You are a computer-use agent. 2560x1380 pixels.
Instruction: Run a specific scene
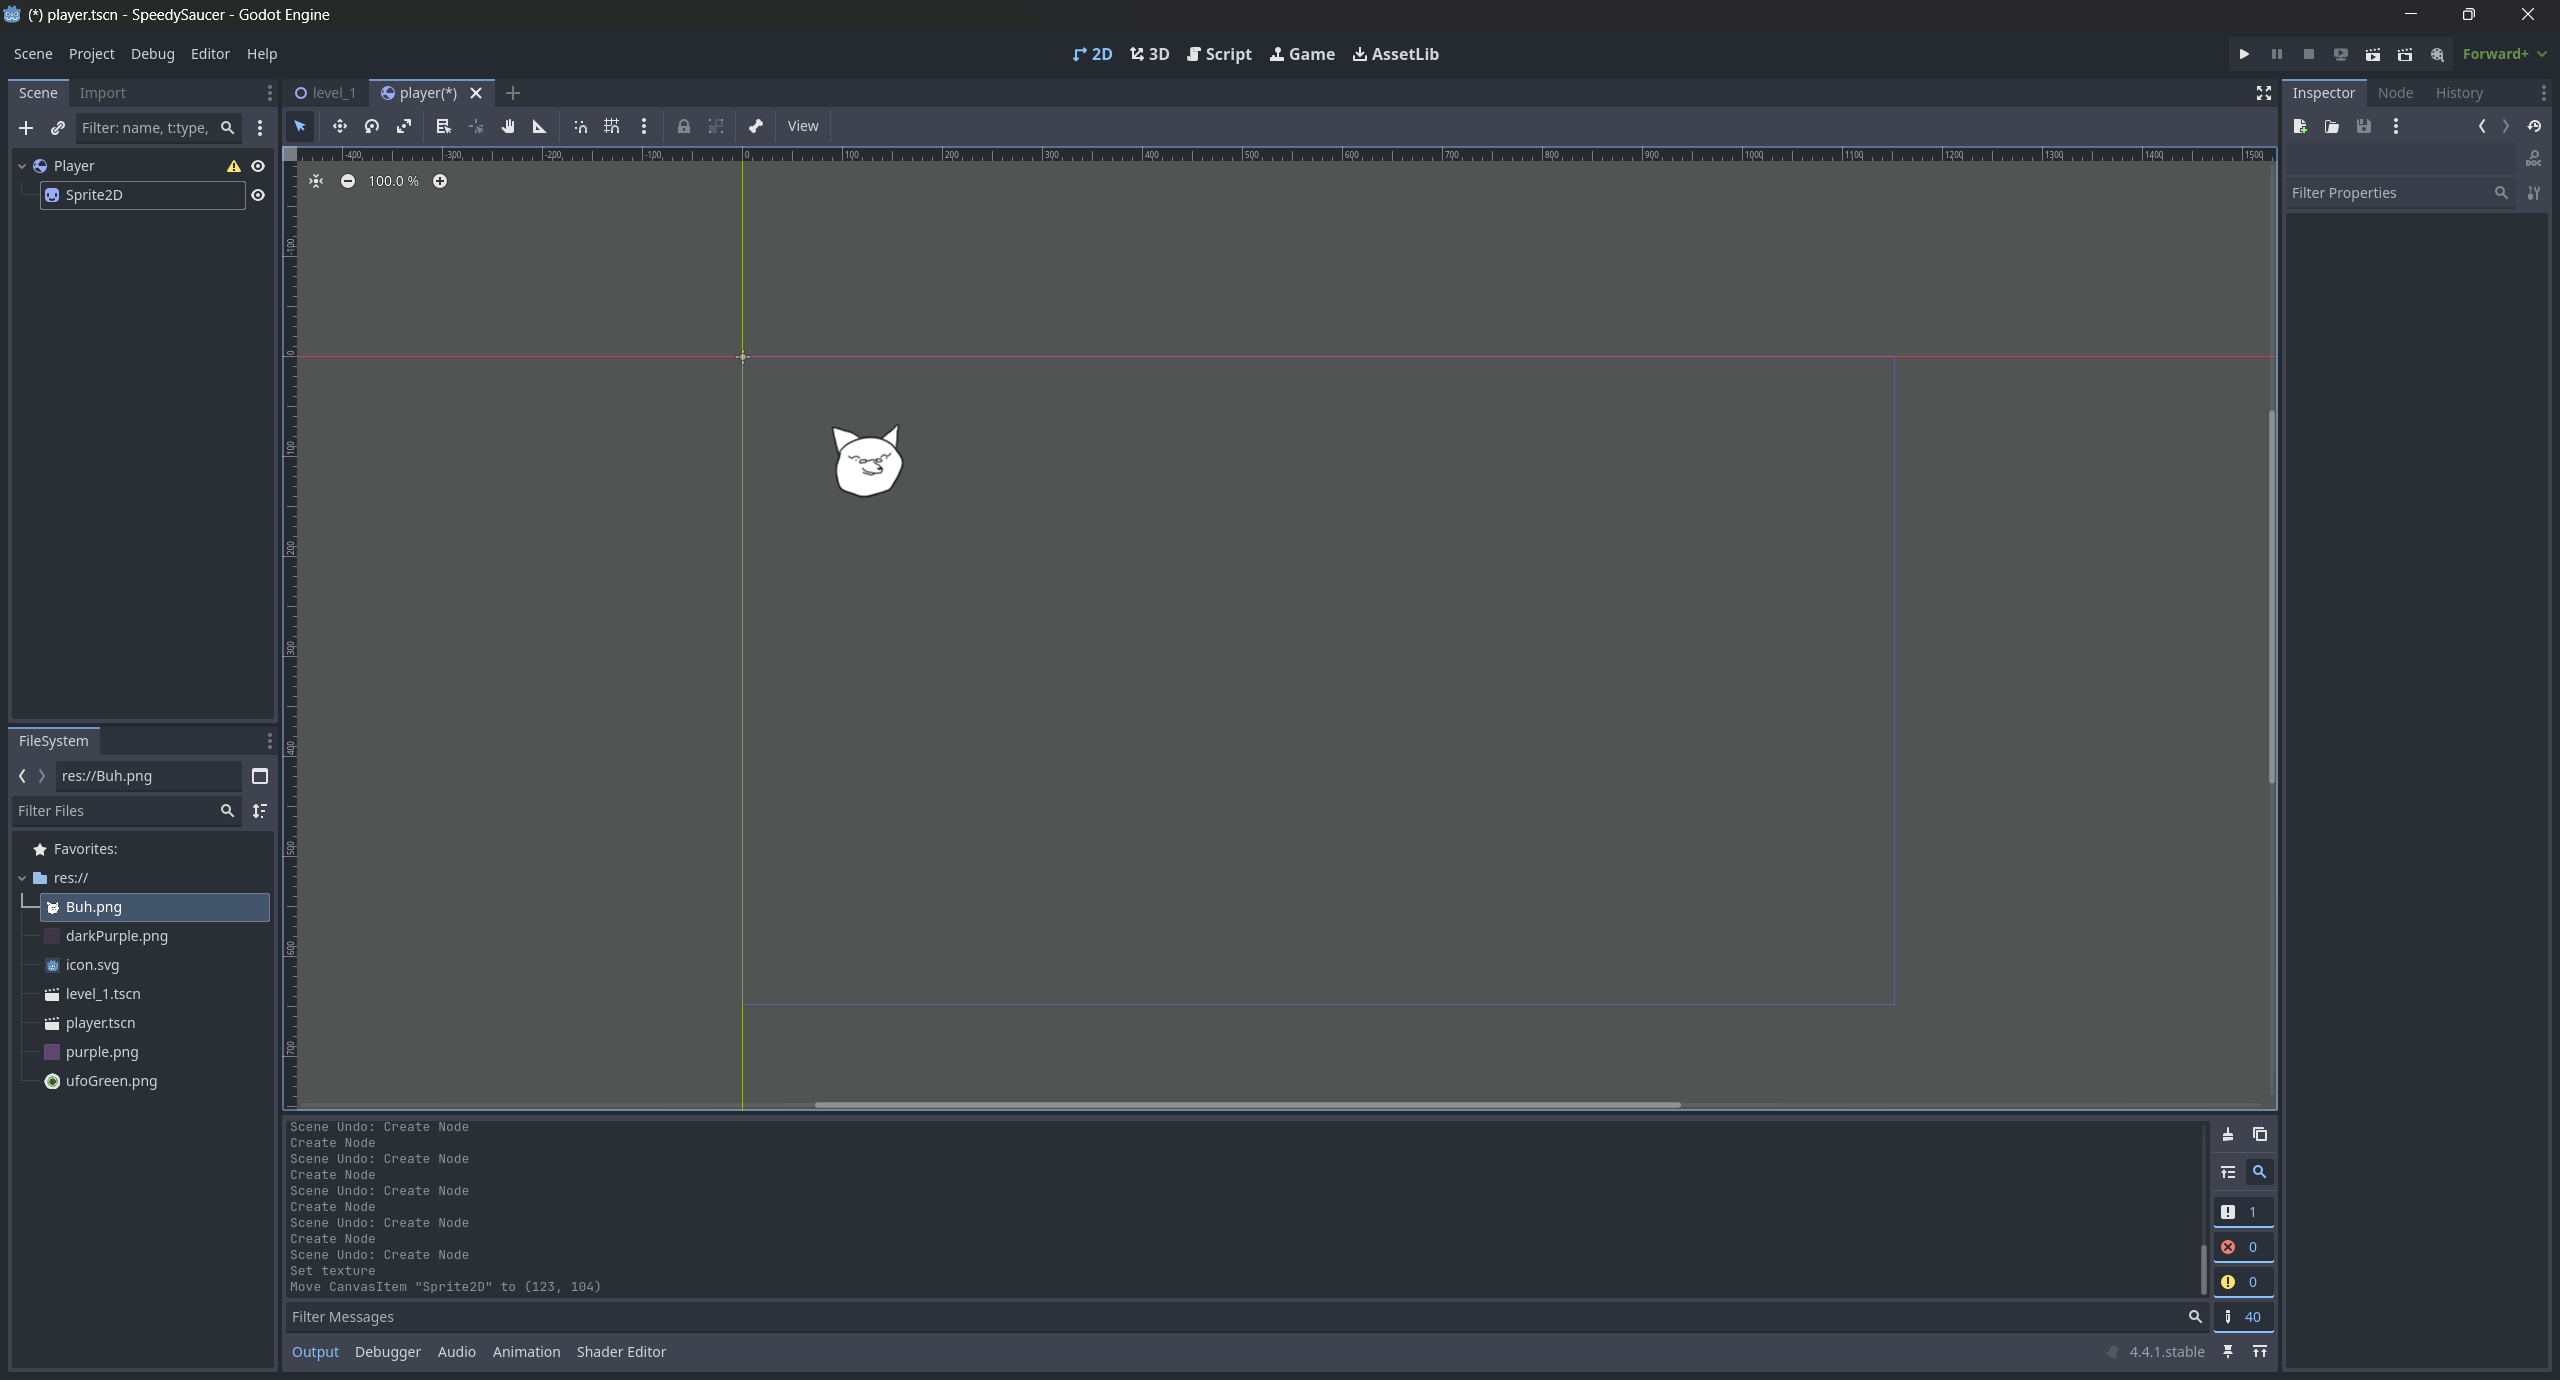2405,54
